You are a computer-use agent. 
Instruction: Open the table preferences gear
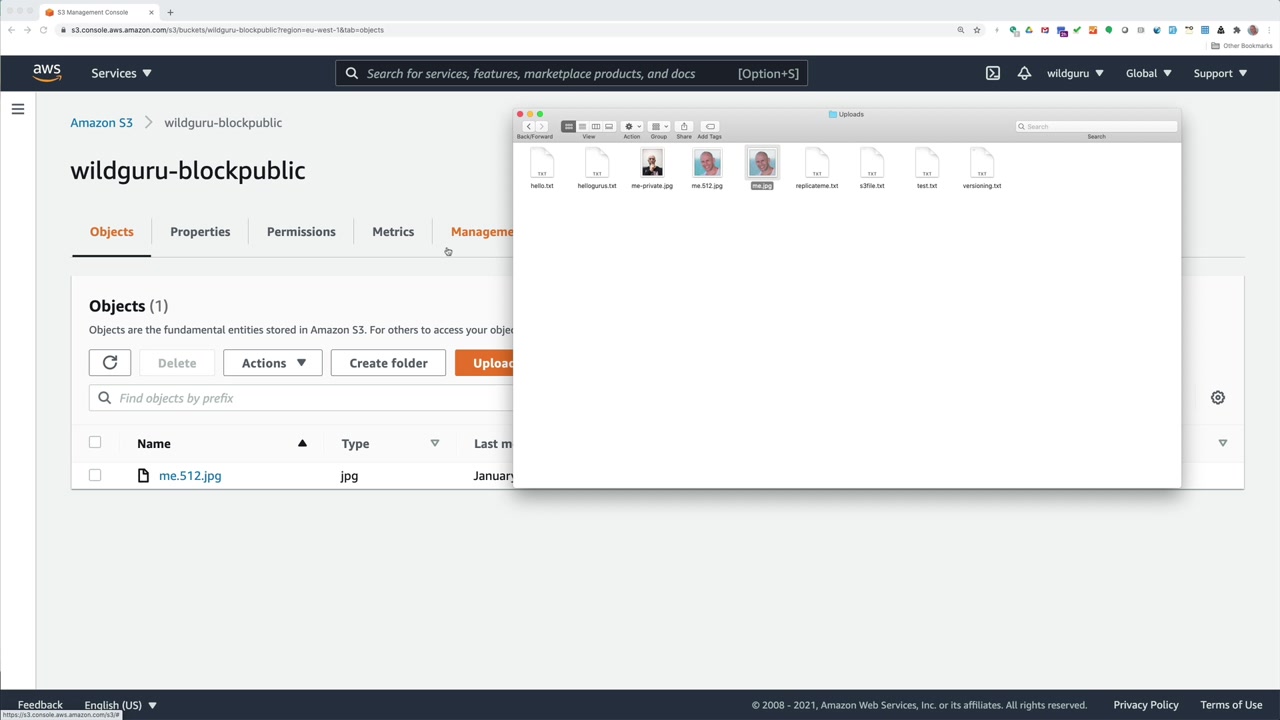[1218, 398]
